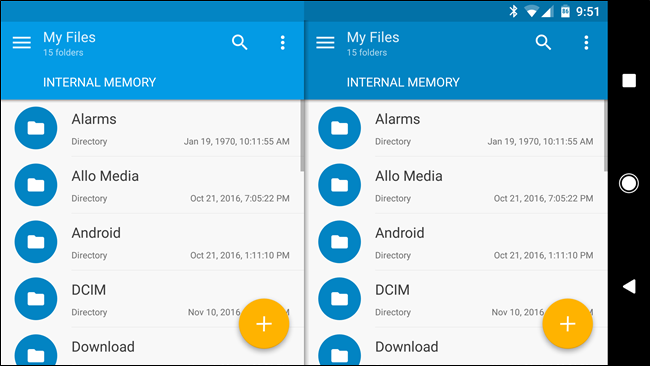
Task: Tap 'Download' name in right pane
Action: tap(407, 347)
